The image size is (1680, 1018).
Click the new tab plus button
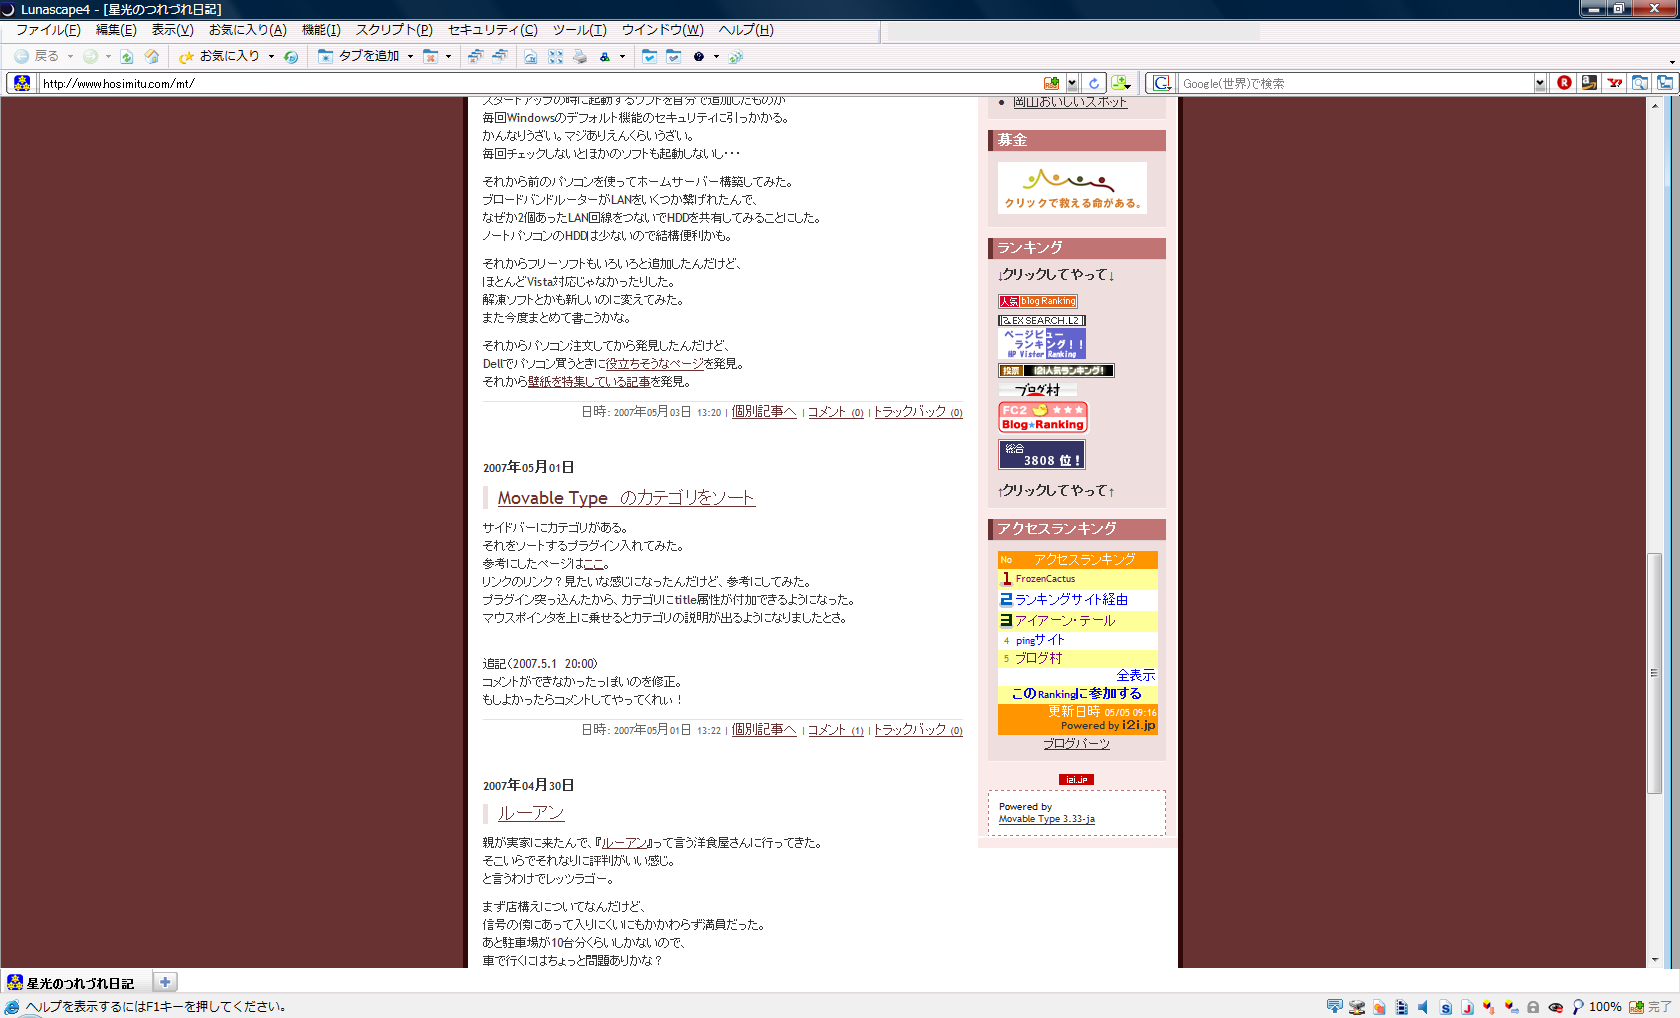click(165, 982)
